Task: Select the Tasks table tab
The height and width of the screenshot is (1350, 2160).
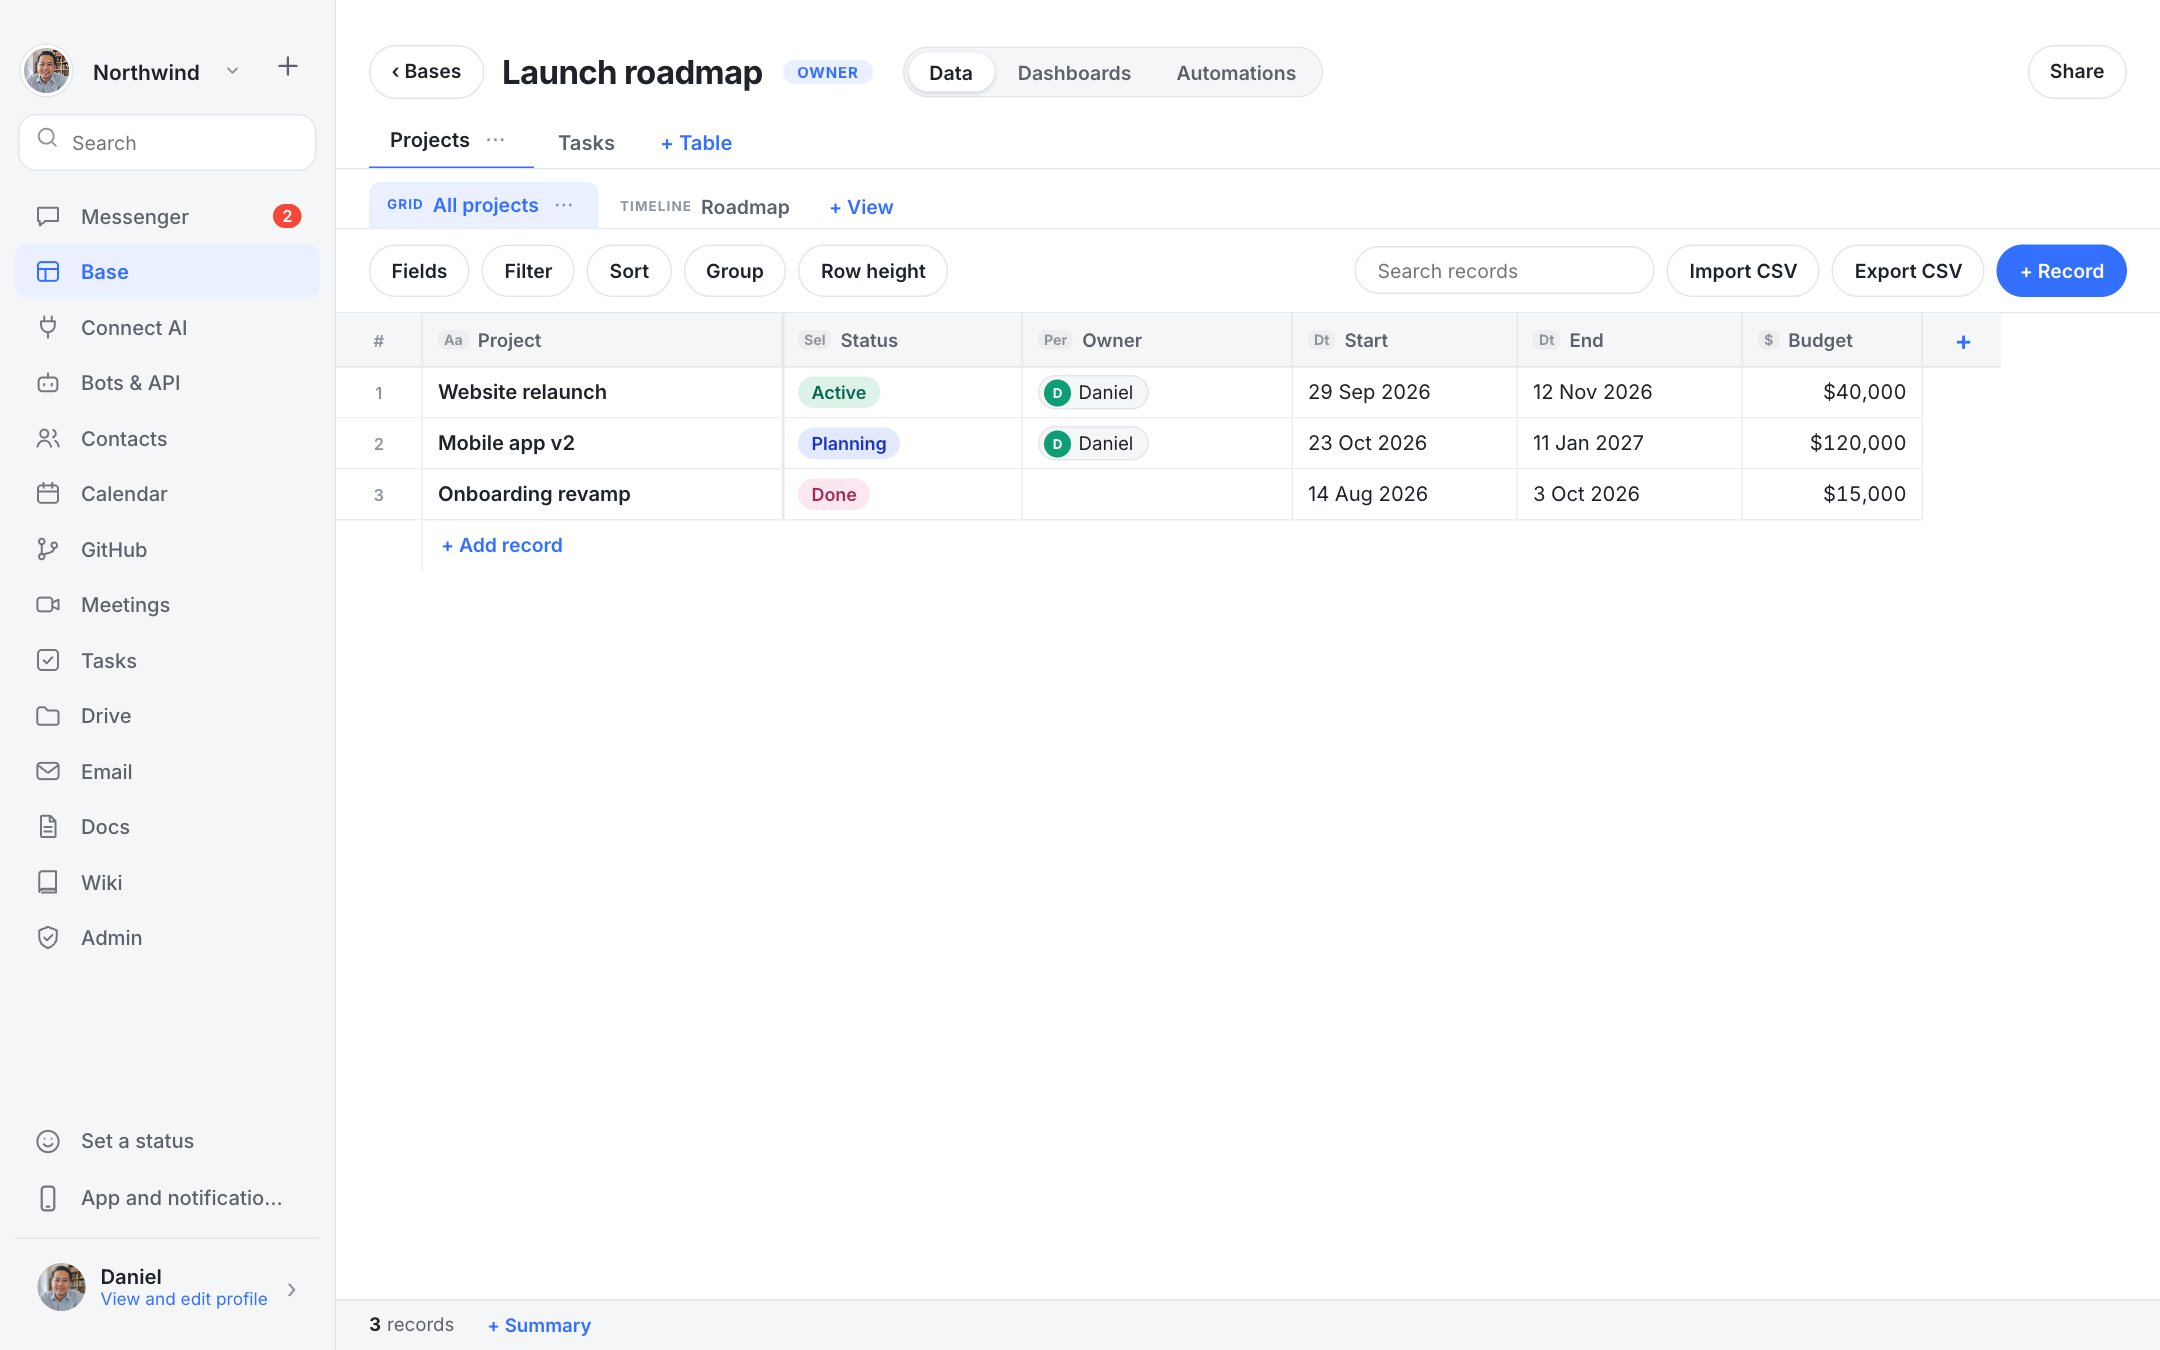Action: [586, 143]
